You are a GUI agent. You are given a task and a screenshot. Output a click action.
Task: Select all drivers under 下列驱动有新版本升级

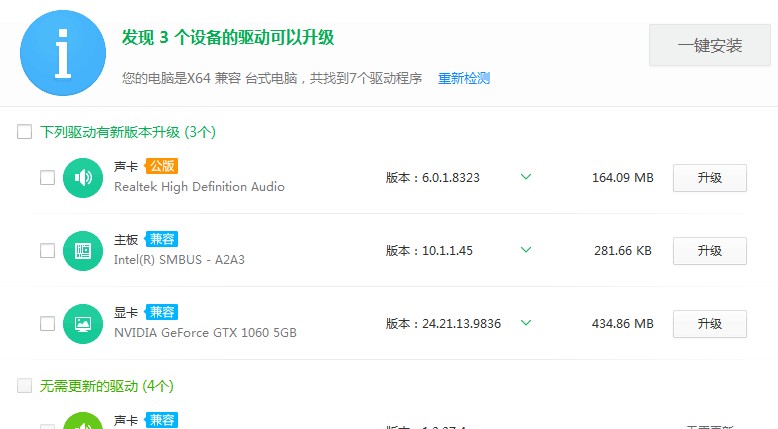tap(25, 132)
